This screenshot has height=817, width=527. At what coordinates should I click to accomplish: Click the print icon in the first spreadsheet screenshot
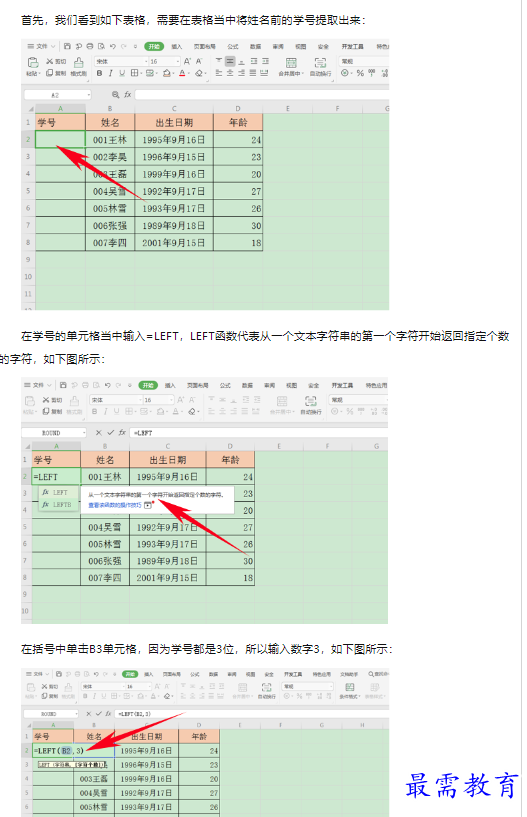click(x=90, y=46)
